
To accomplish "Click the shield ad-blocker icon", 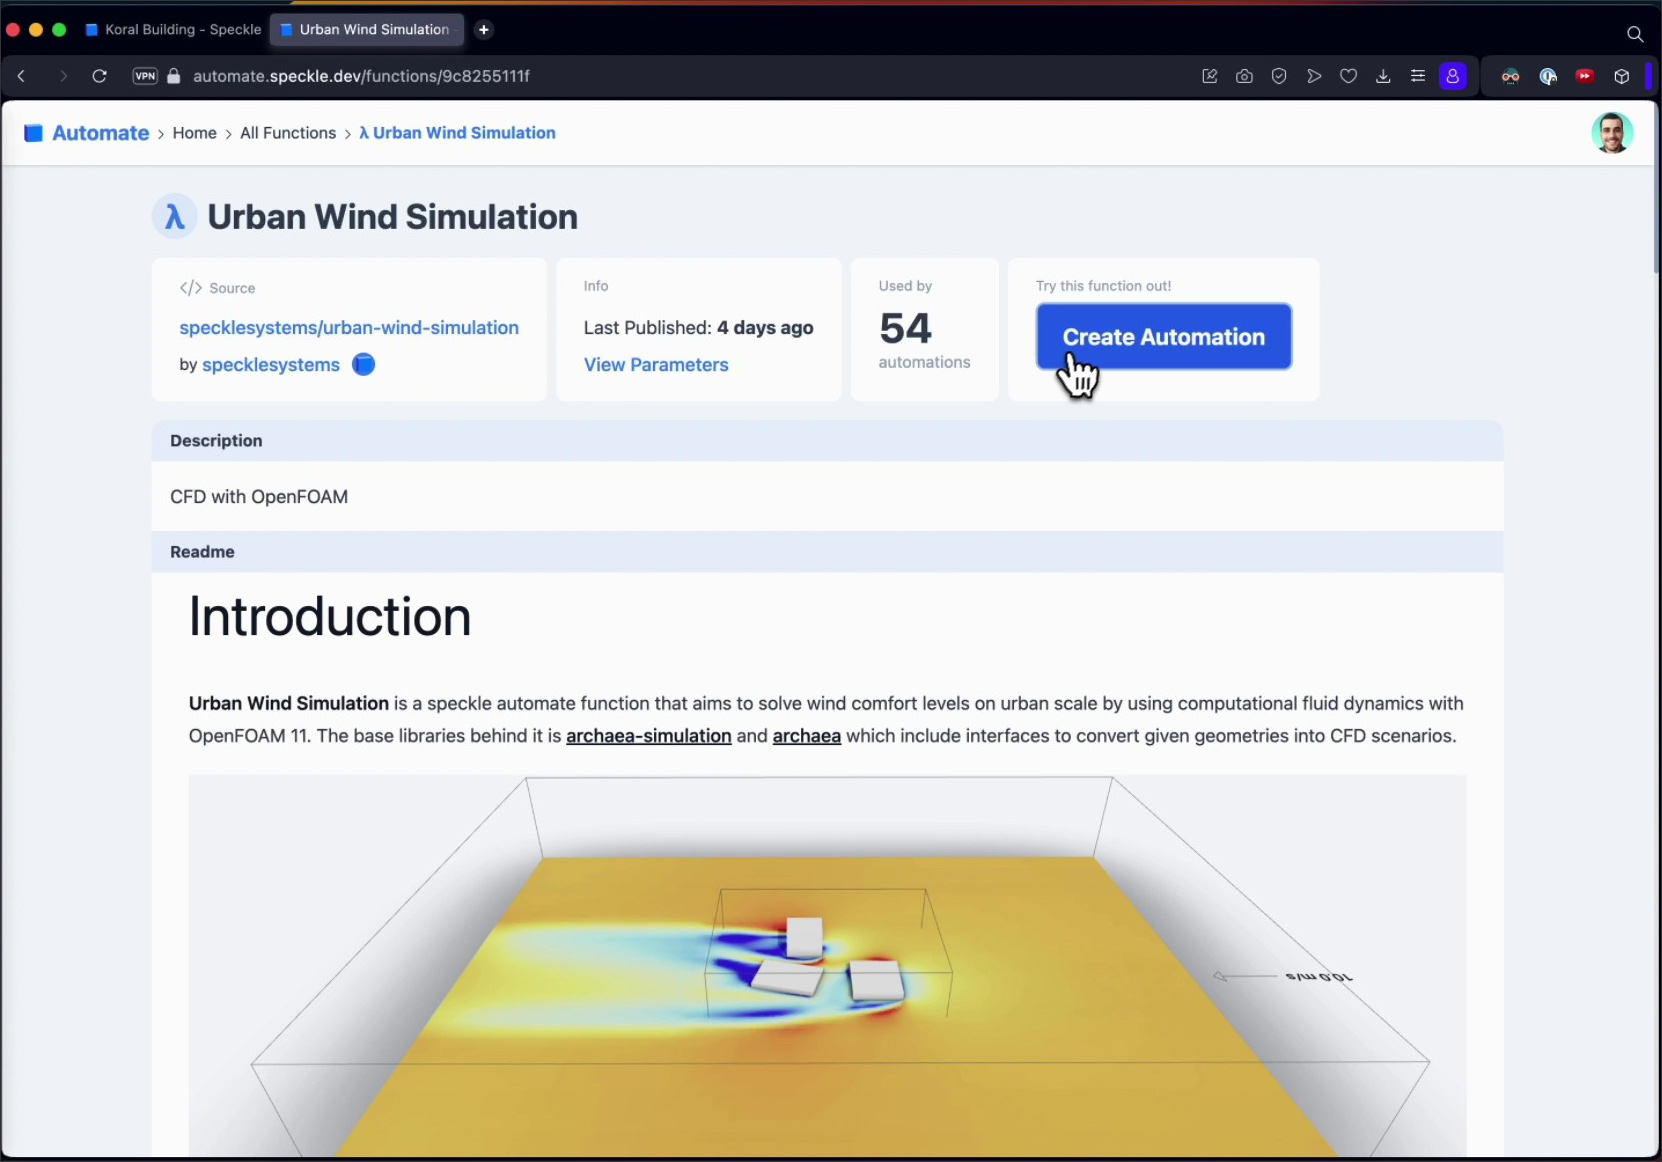I will click(1279, 76).
